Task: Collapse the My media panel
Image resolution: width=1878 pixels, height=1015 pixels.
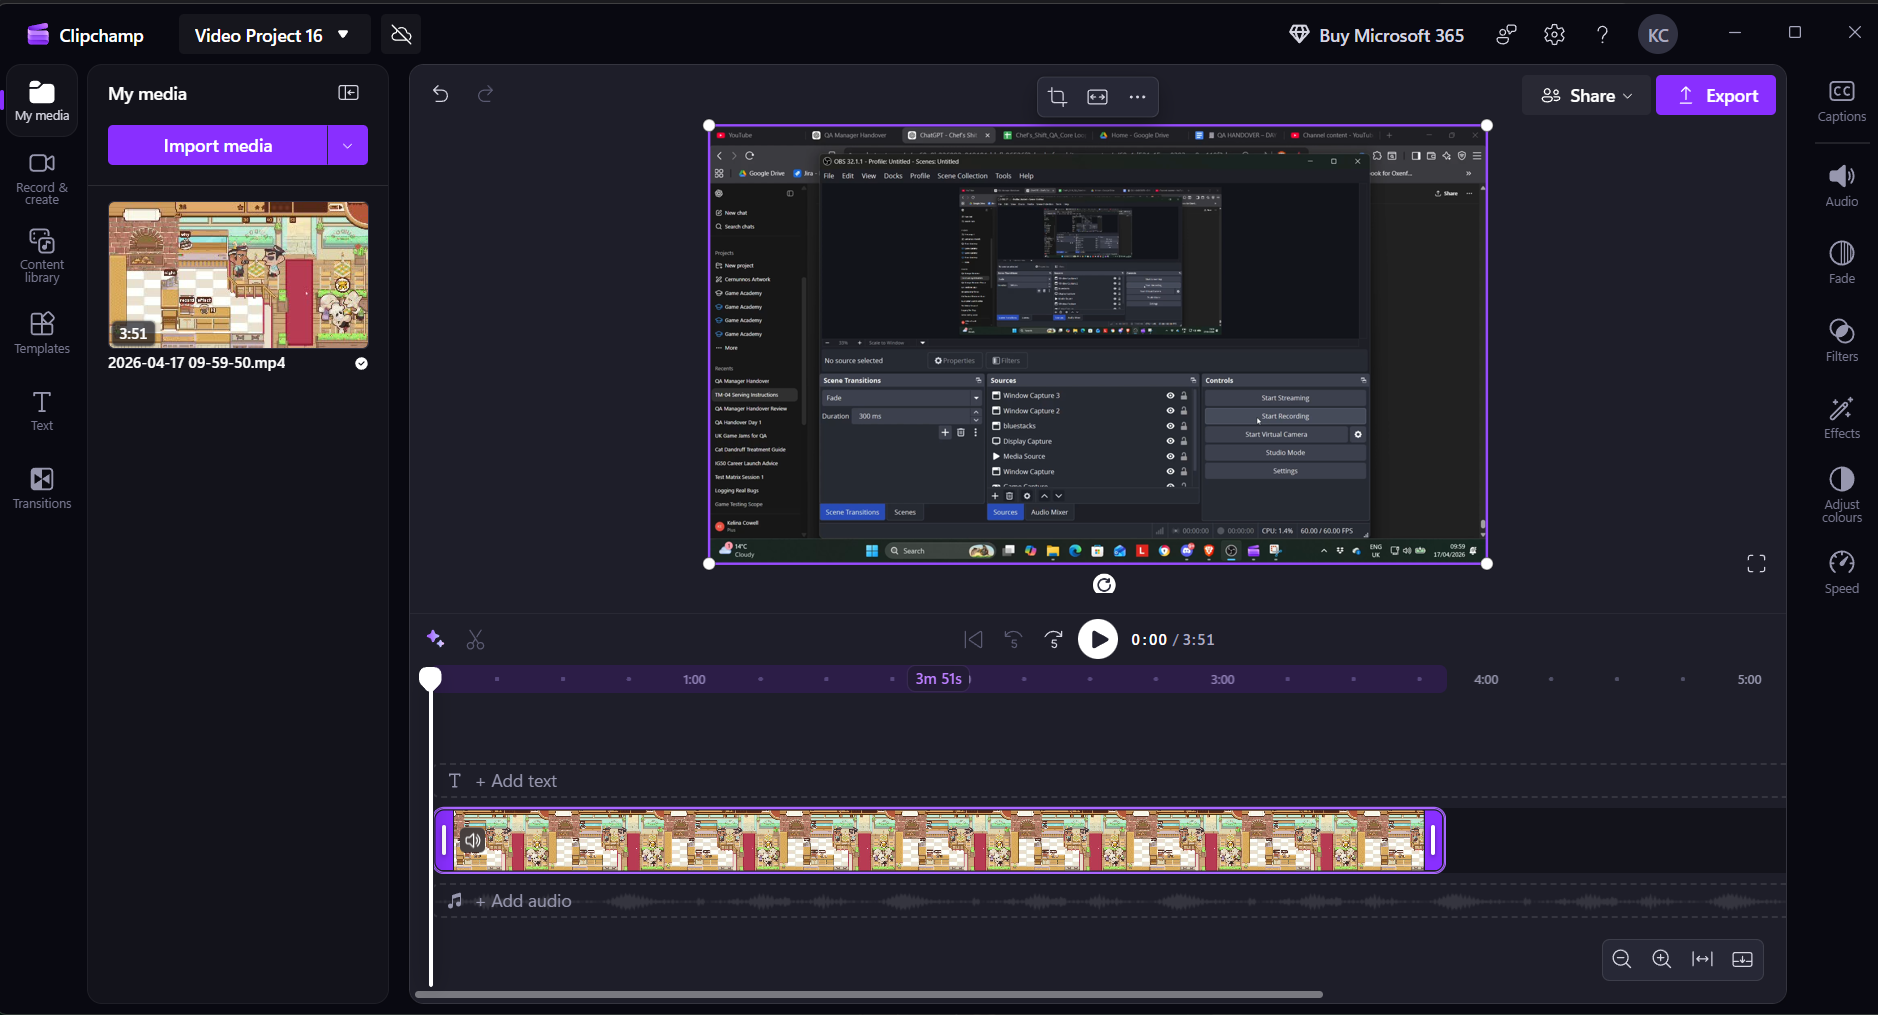Action: [x=349, y=93]
